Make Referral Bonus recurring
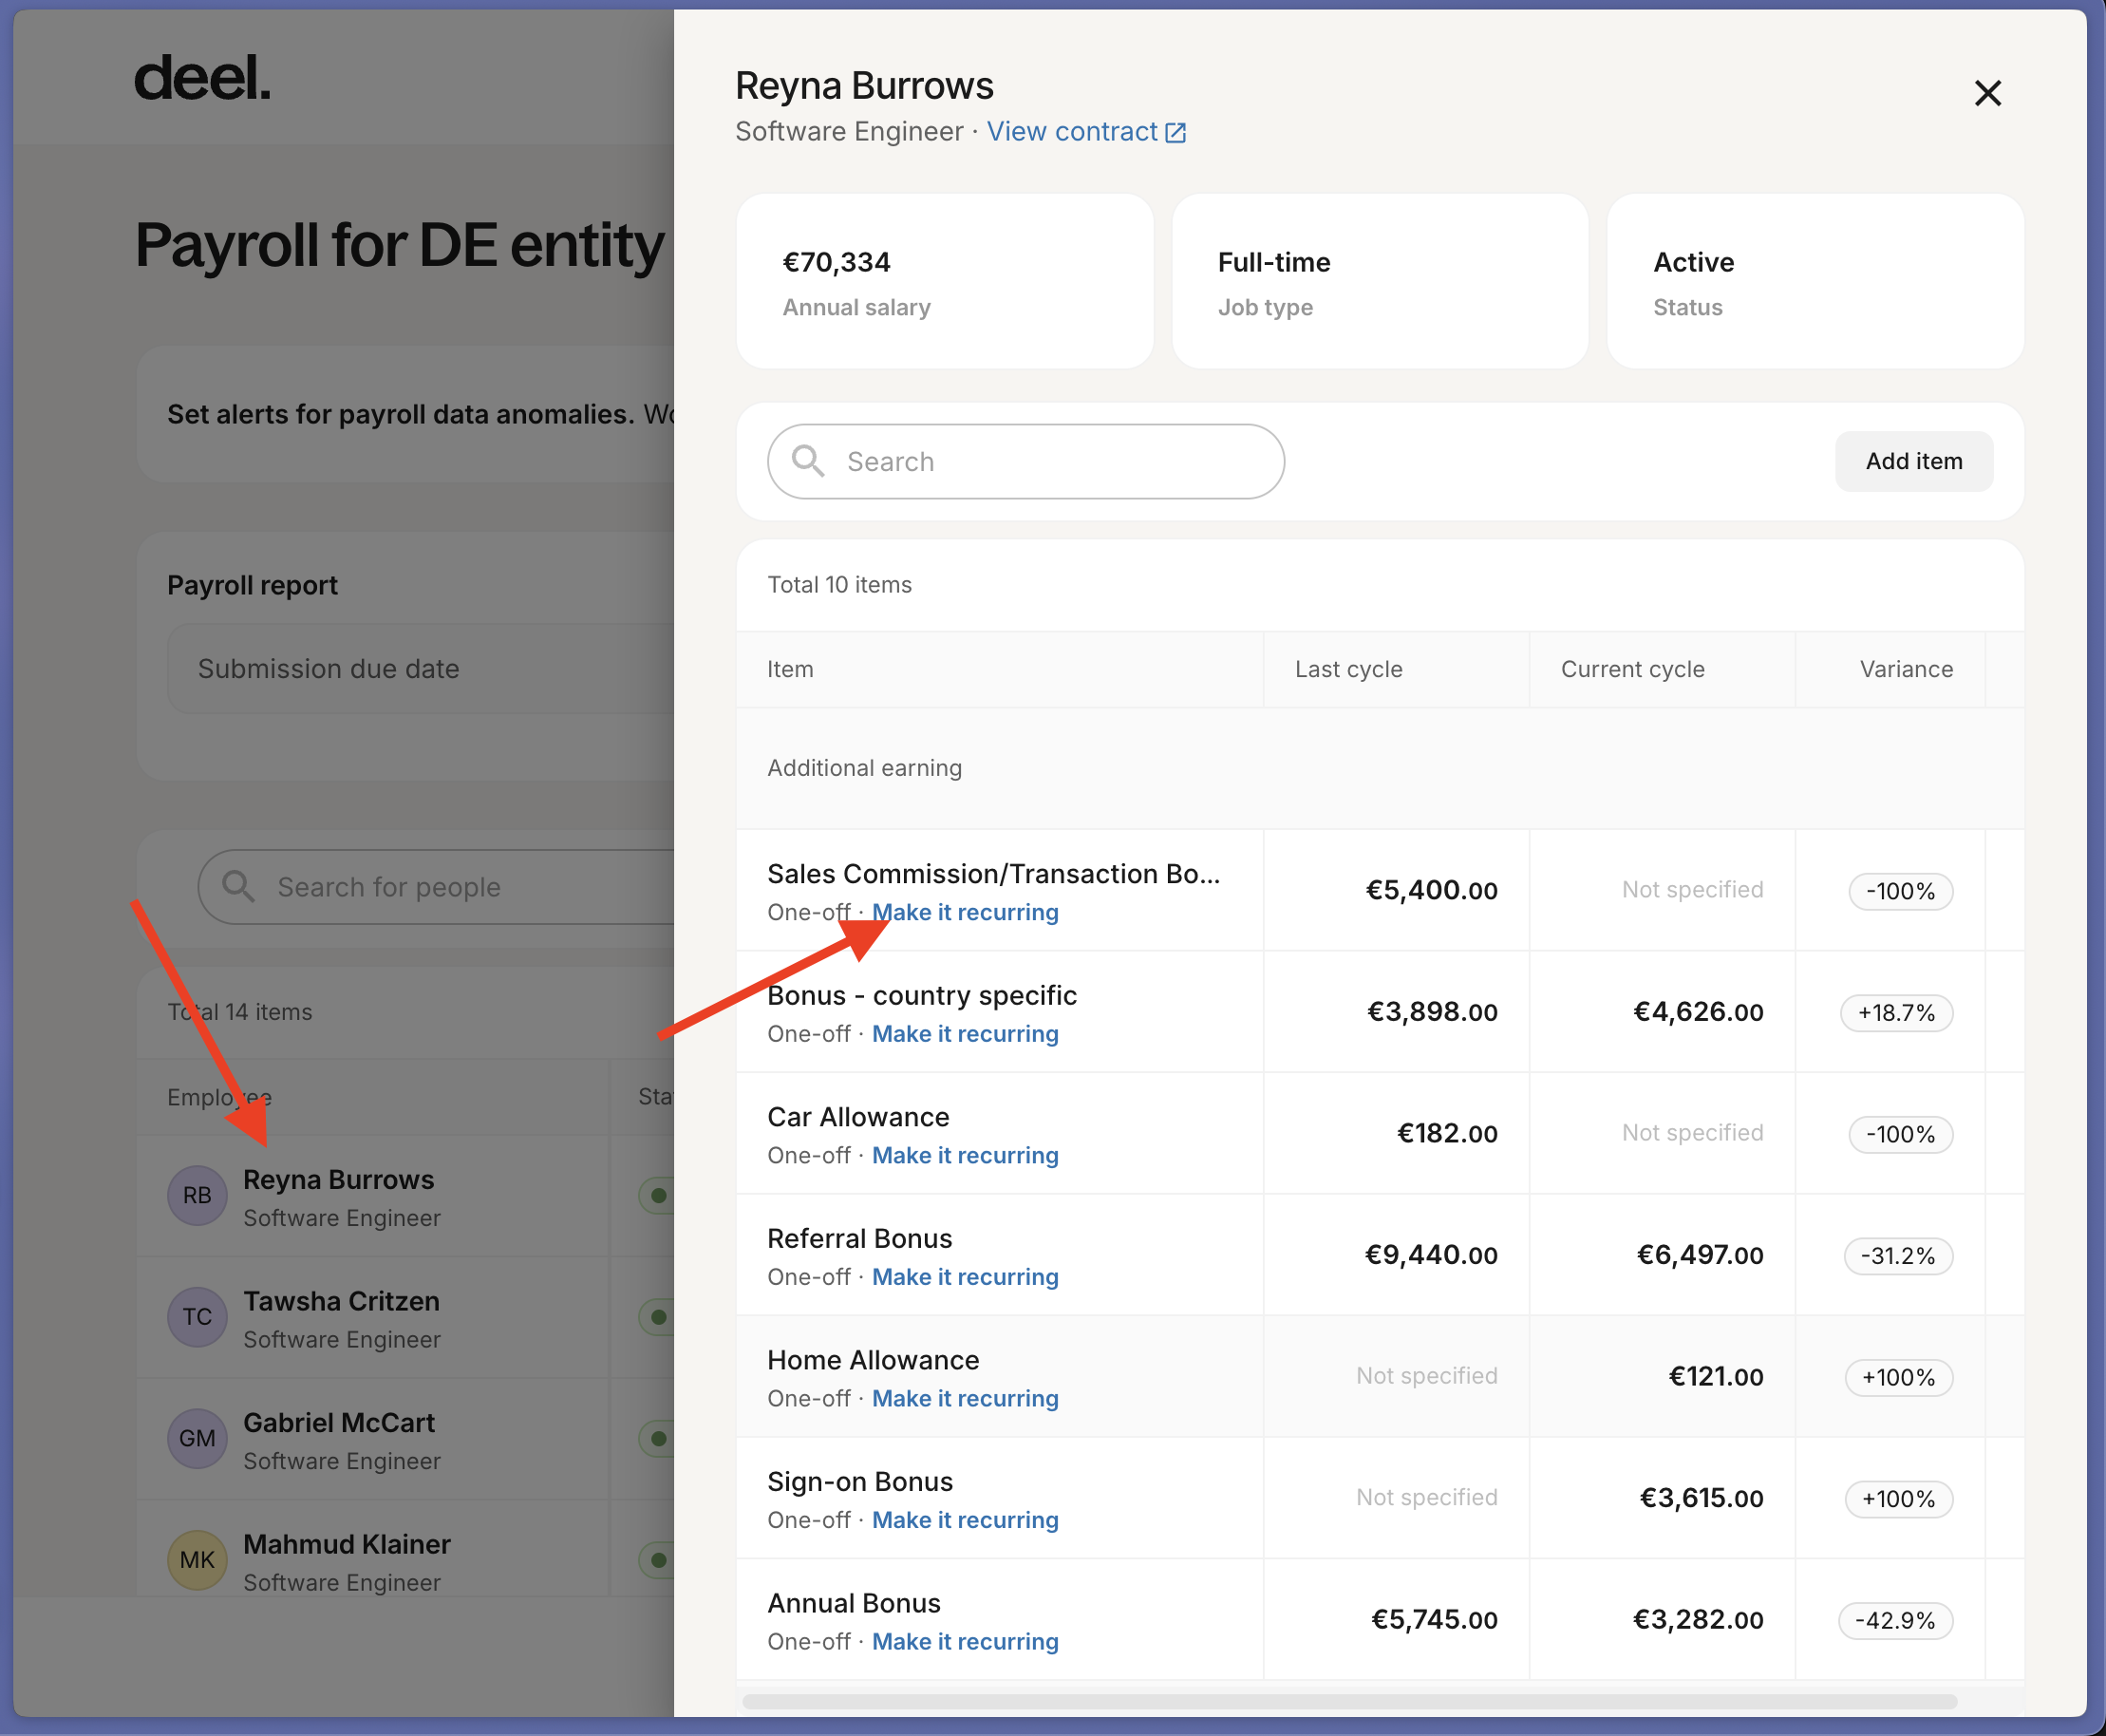 pyautogui.click(x=965, y=1277)
